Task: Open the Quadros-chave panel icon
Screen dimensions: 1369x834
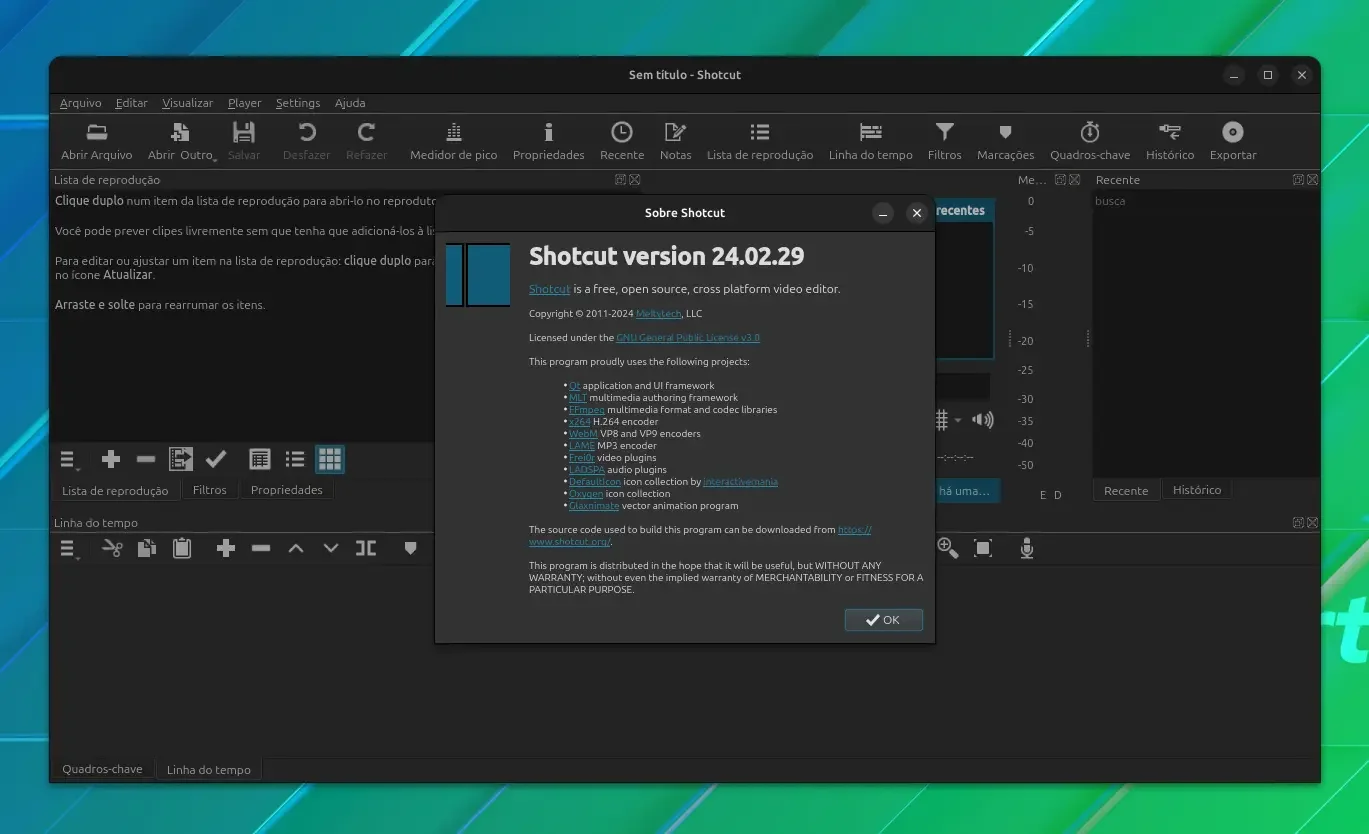Action: (x=1089, y=141)
